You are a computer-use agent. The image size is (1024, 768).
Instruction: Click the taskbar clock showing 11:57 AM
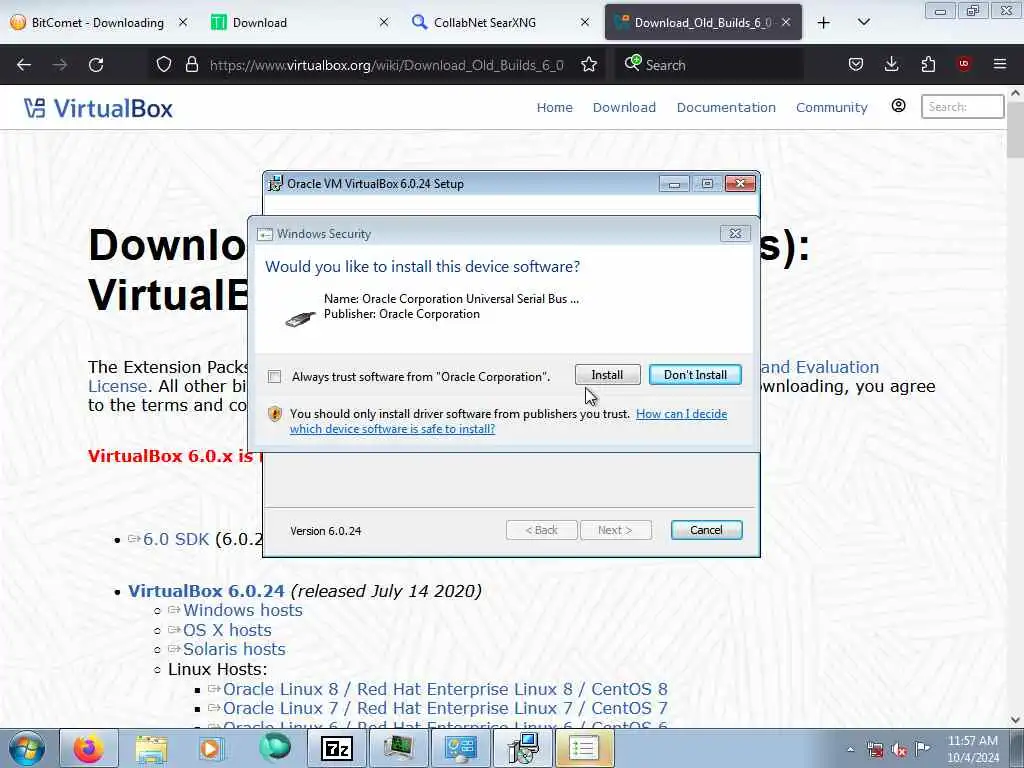coord(972,749)
